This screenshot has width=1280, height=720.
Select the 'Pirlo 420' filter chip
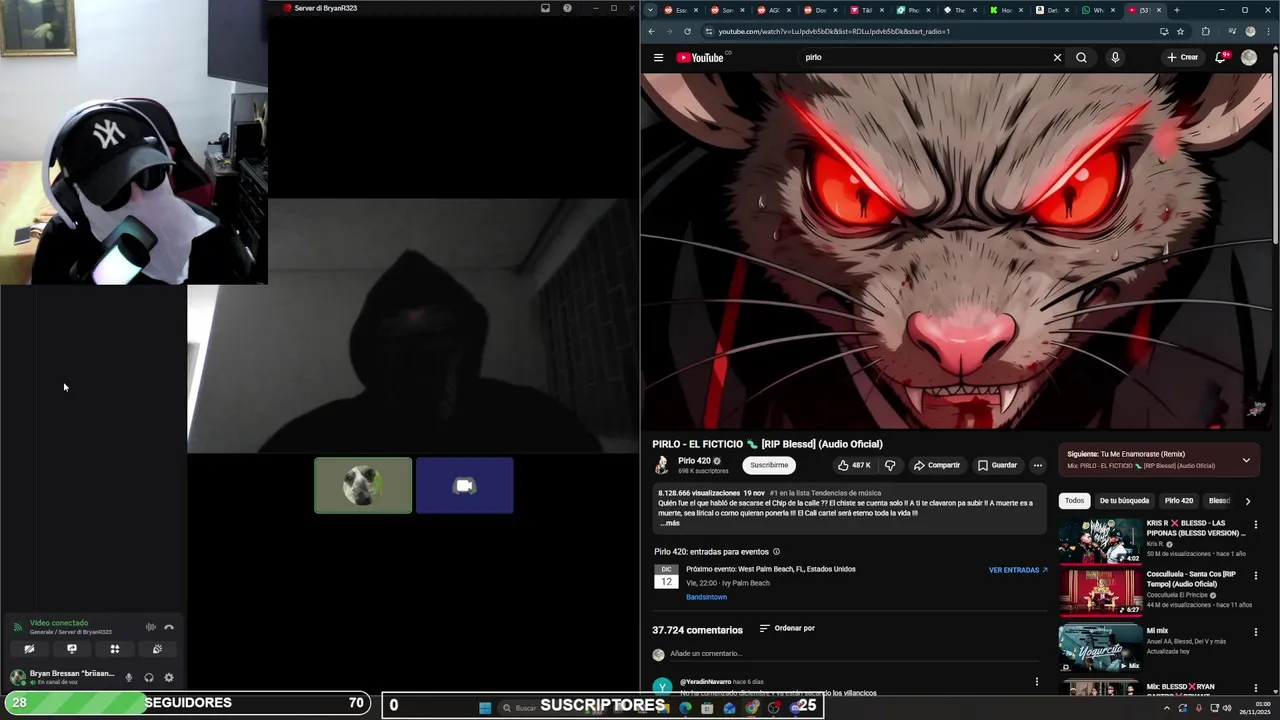coord(1179,500)
